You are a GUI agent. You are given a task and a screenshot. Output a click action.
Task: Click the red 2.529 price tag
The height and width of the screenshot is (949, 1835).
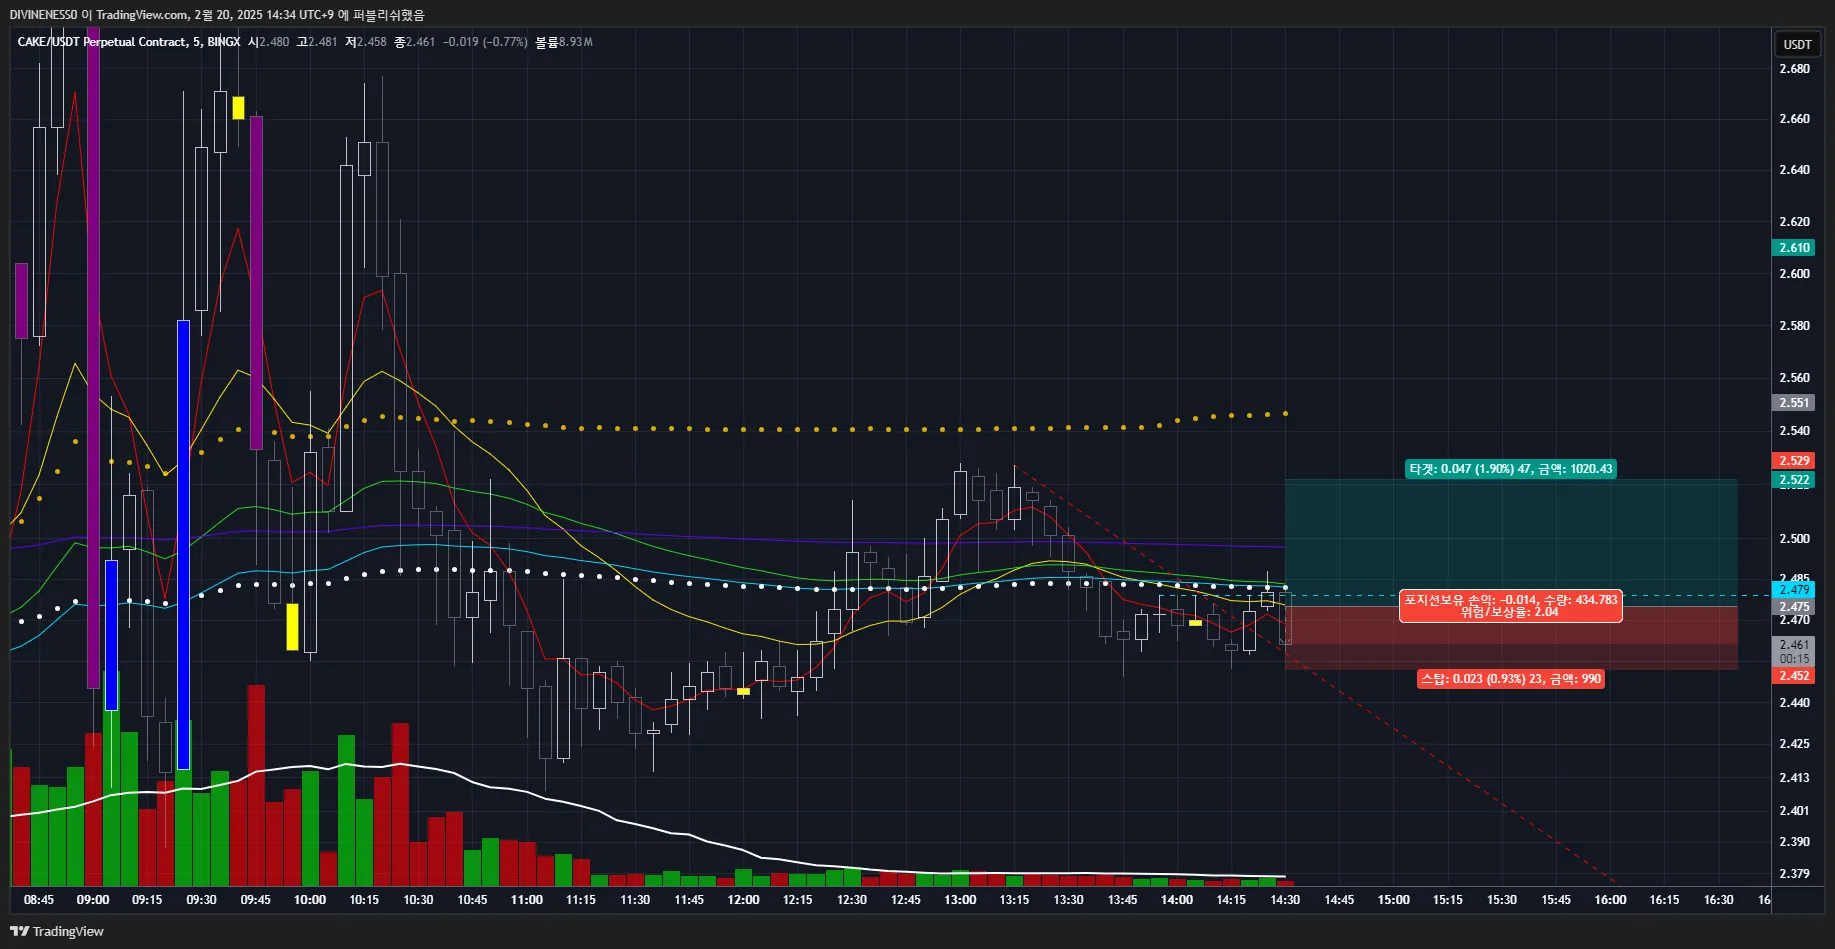1794,461
